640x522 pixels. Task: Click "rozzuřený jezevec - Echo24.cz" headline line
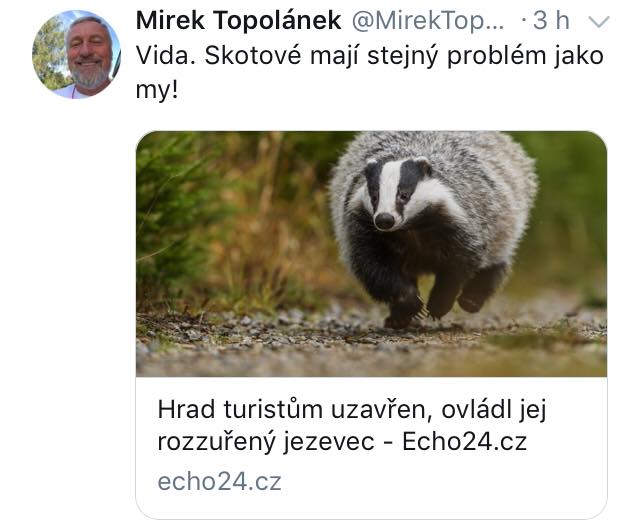(x=342, y=442)
